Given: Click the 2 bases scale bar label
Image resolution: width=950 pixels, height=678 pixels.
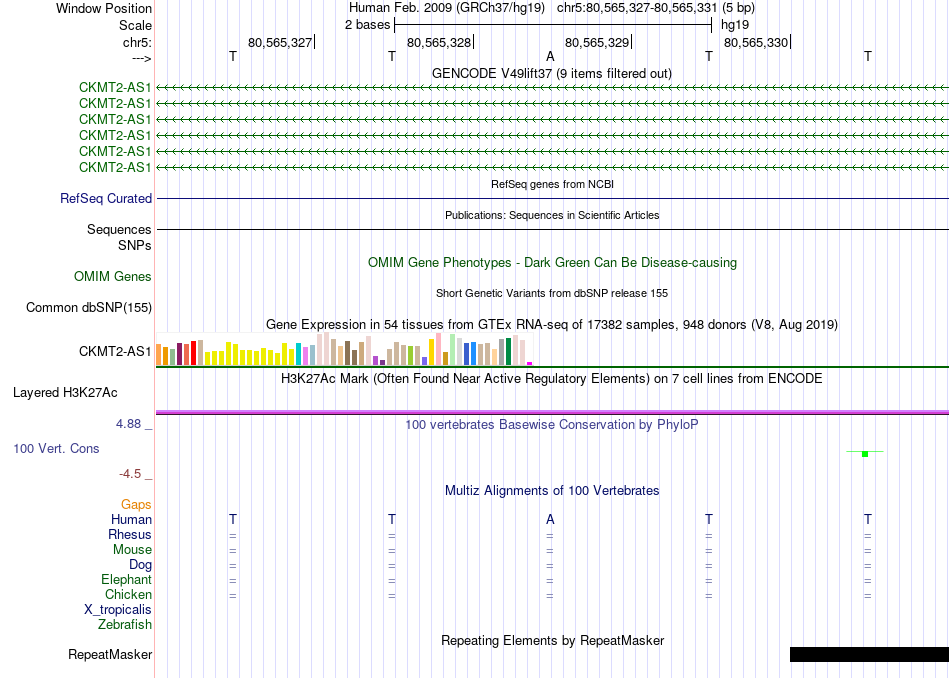Looking at the screenshot, I should point(368,25).
